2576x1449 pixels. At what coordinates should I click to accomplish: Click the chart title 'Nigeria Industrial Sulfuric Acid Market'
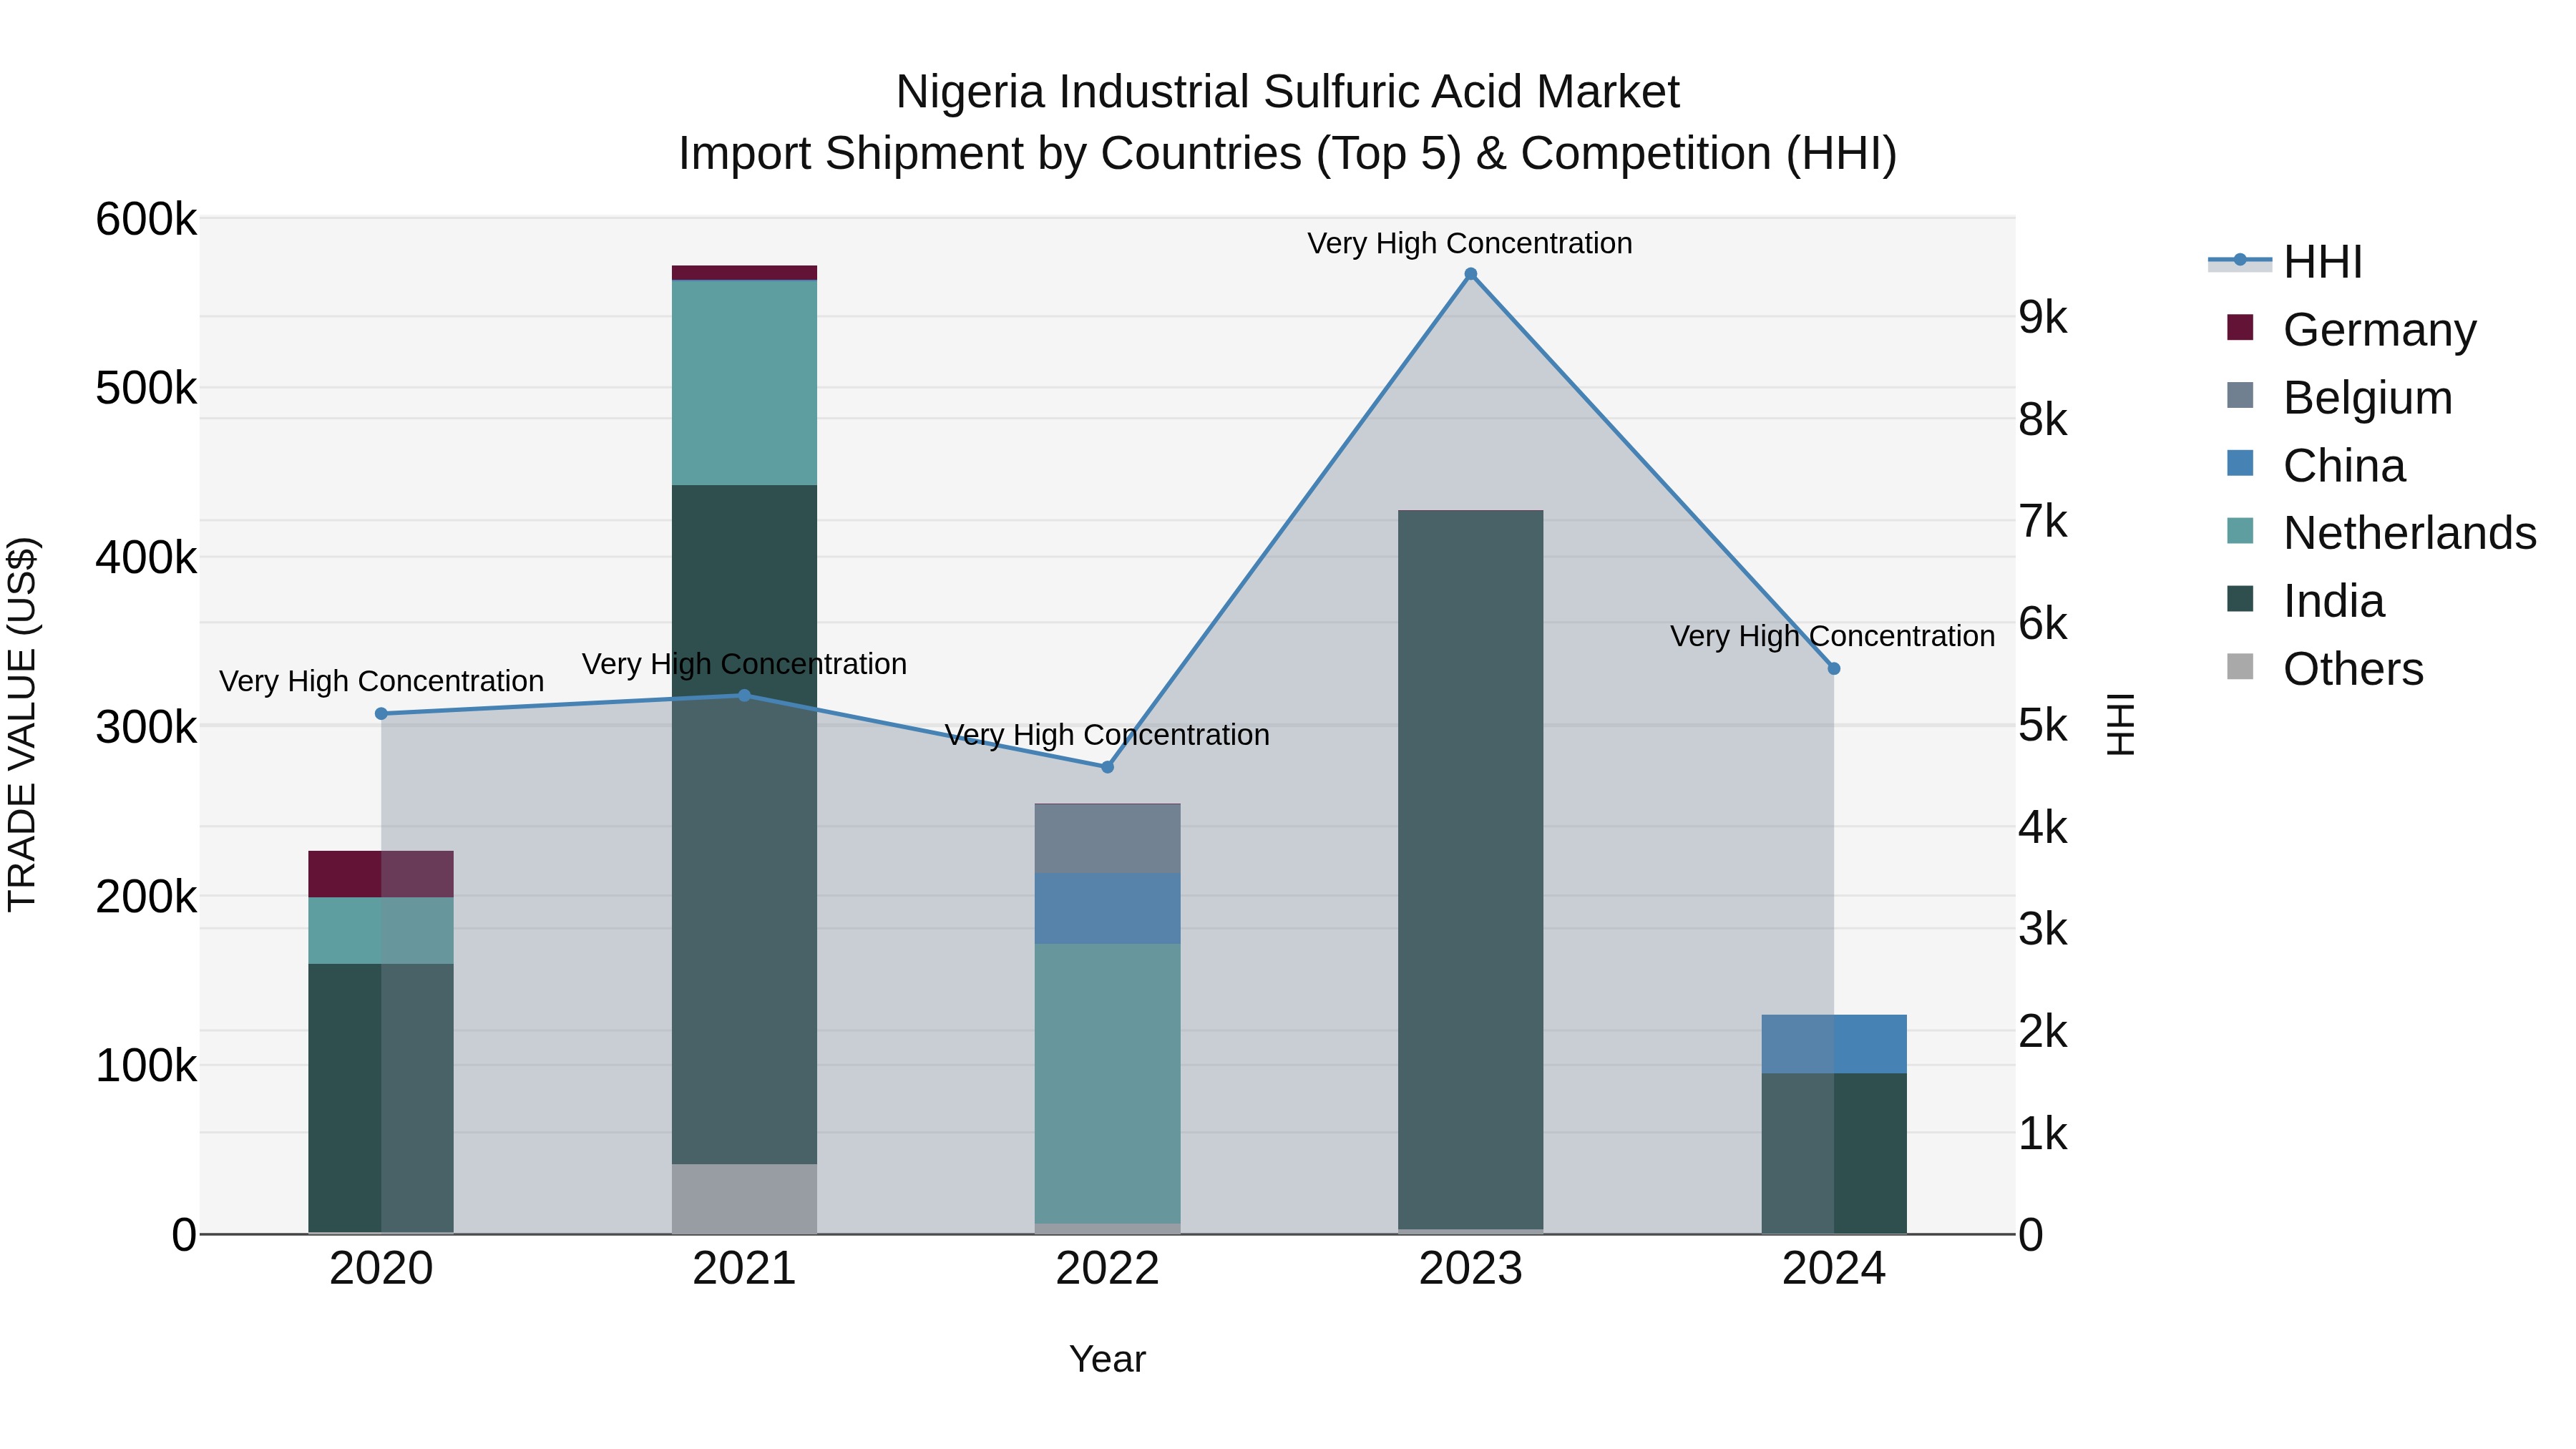(1287, 92)
